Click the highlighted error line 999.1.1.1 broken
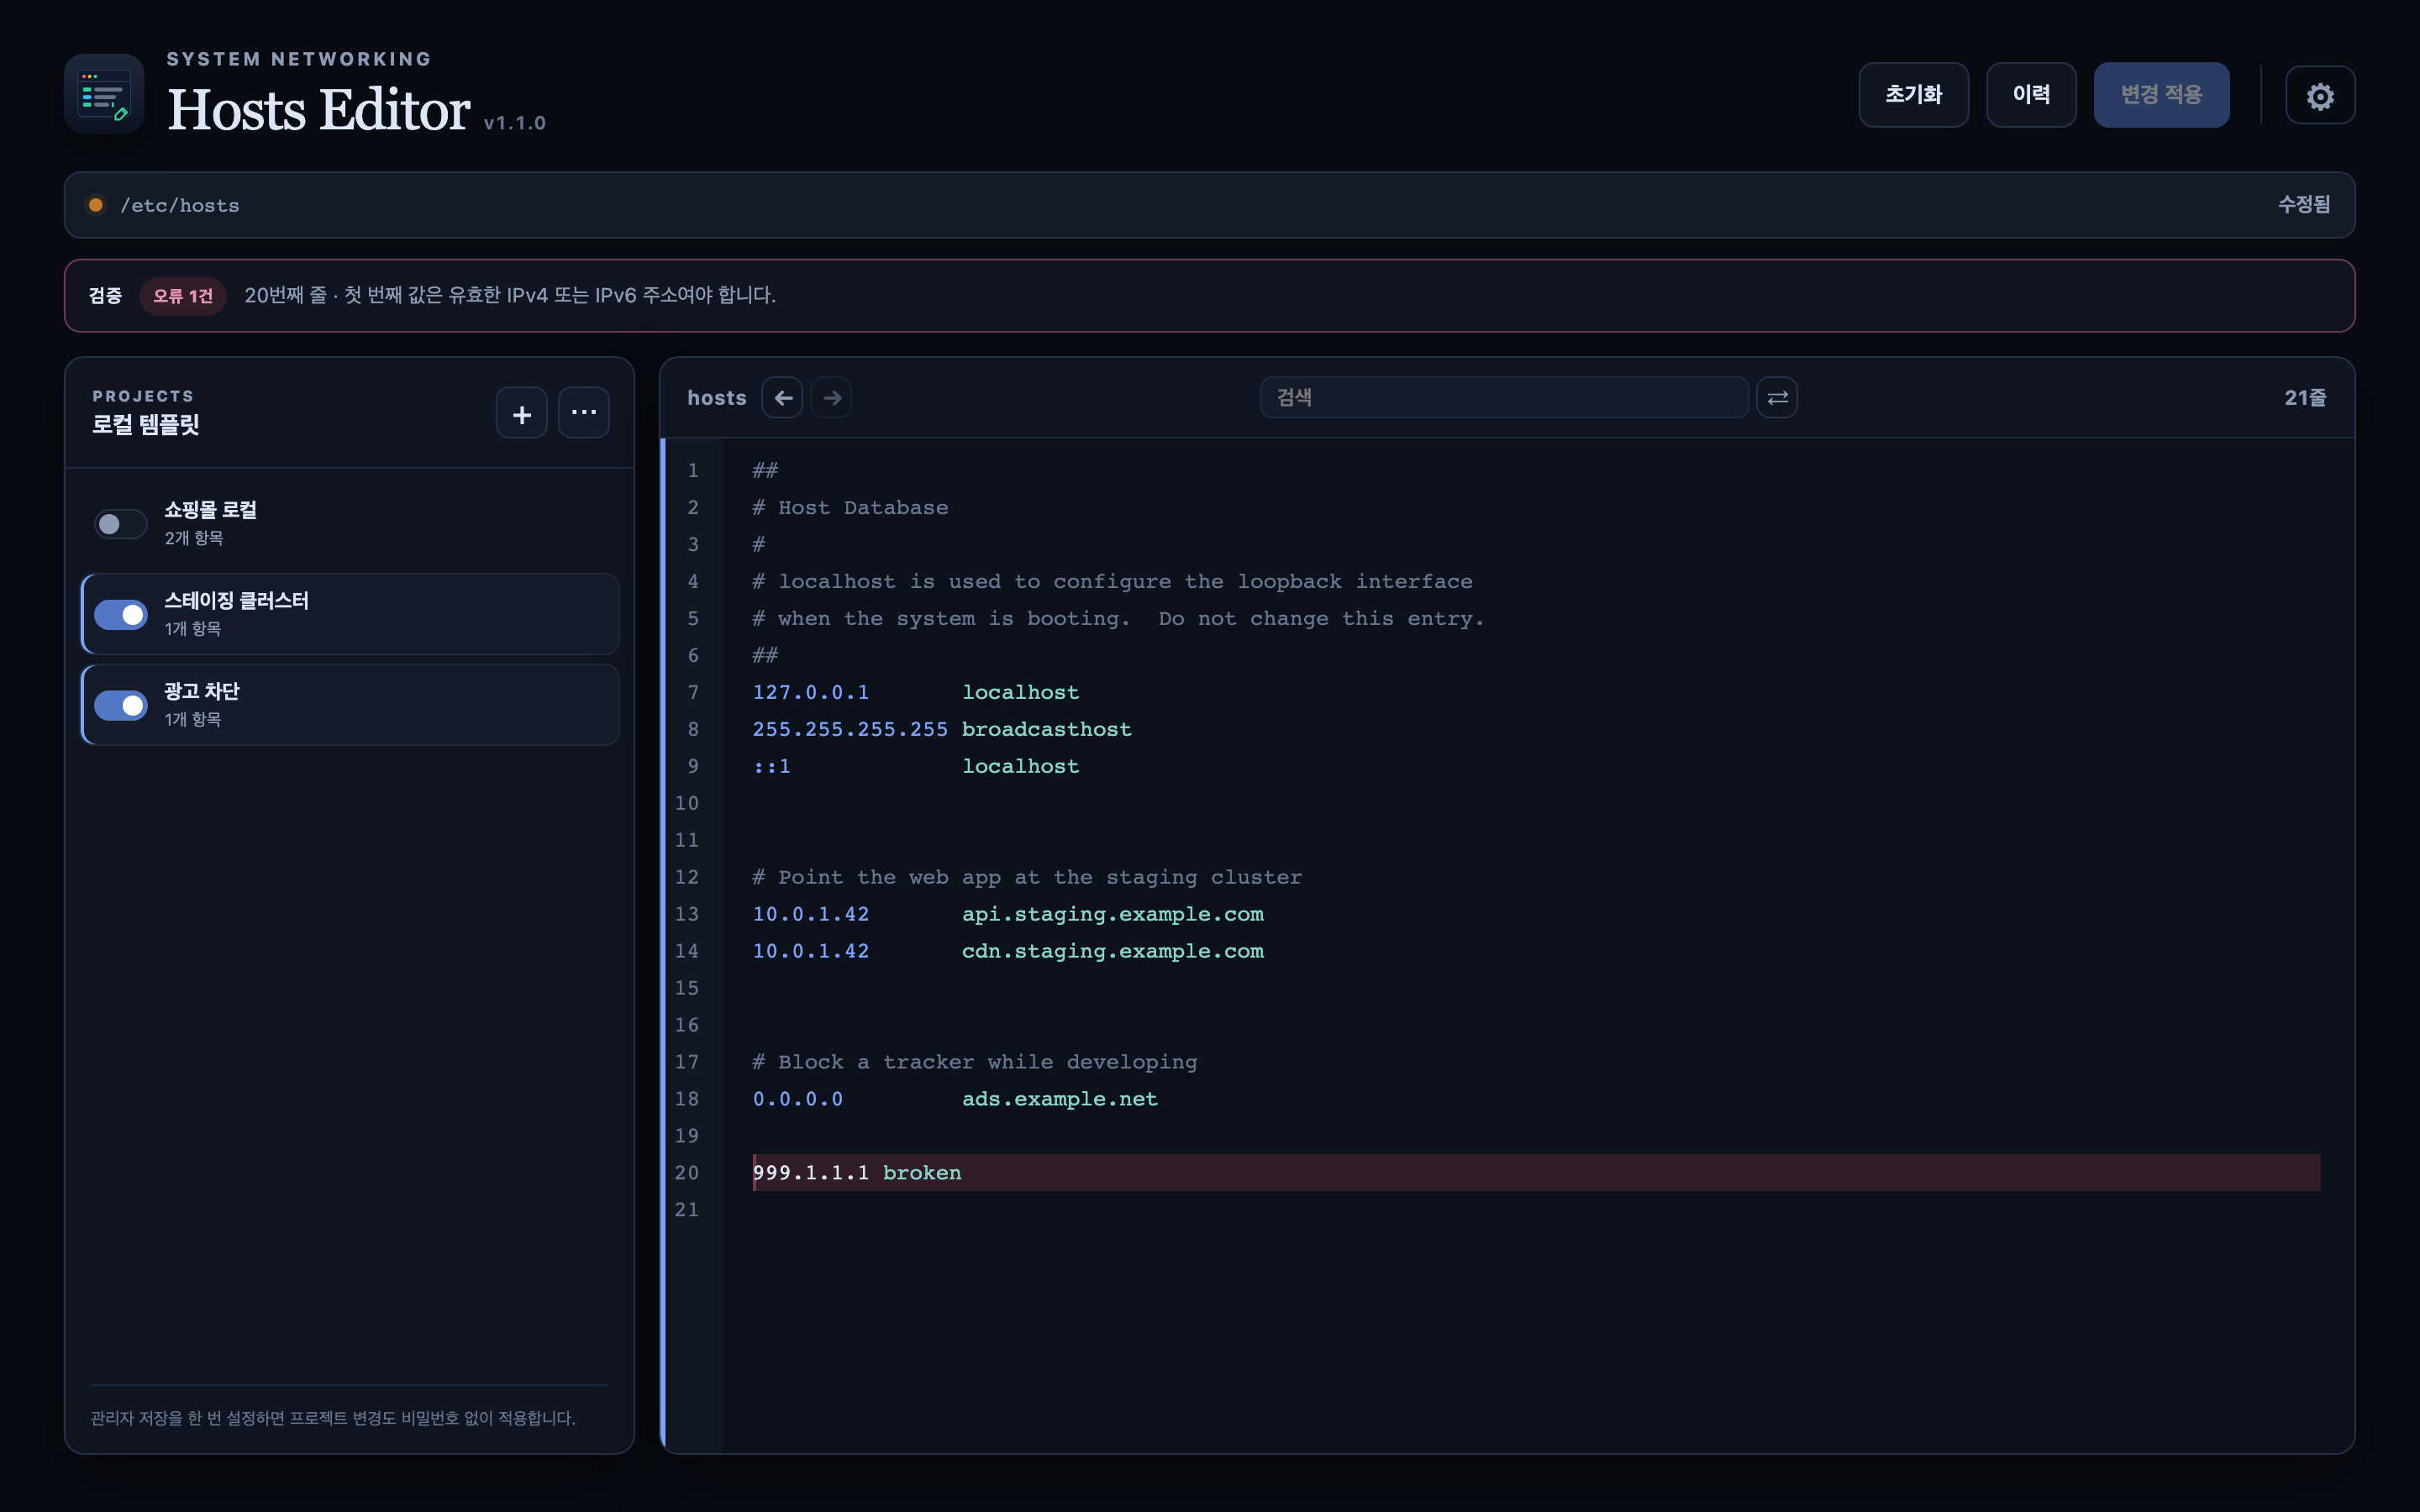Image resolution: width=2420 pixels, height=1512 pixels. point(1536,1173)
